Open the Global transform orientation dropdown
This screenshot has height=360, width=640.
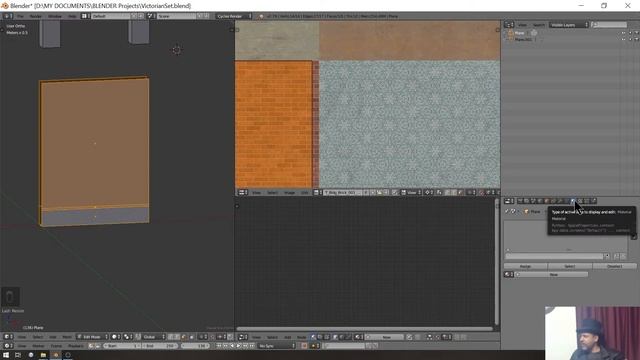(154, 337)
